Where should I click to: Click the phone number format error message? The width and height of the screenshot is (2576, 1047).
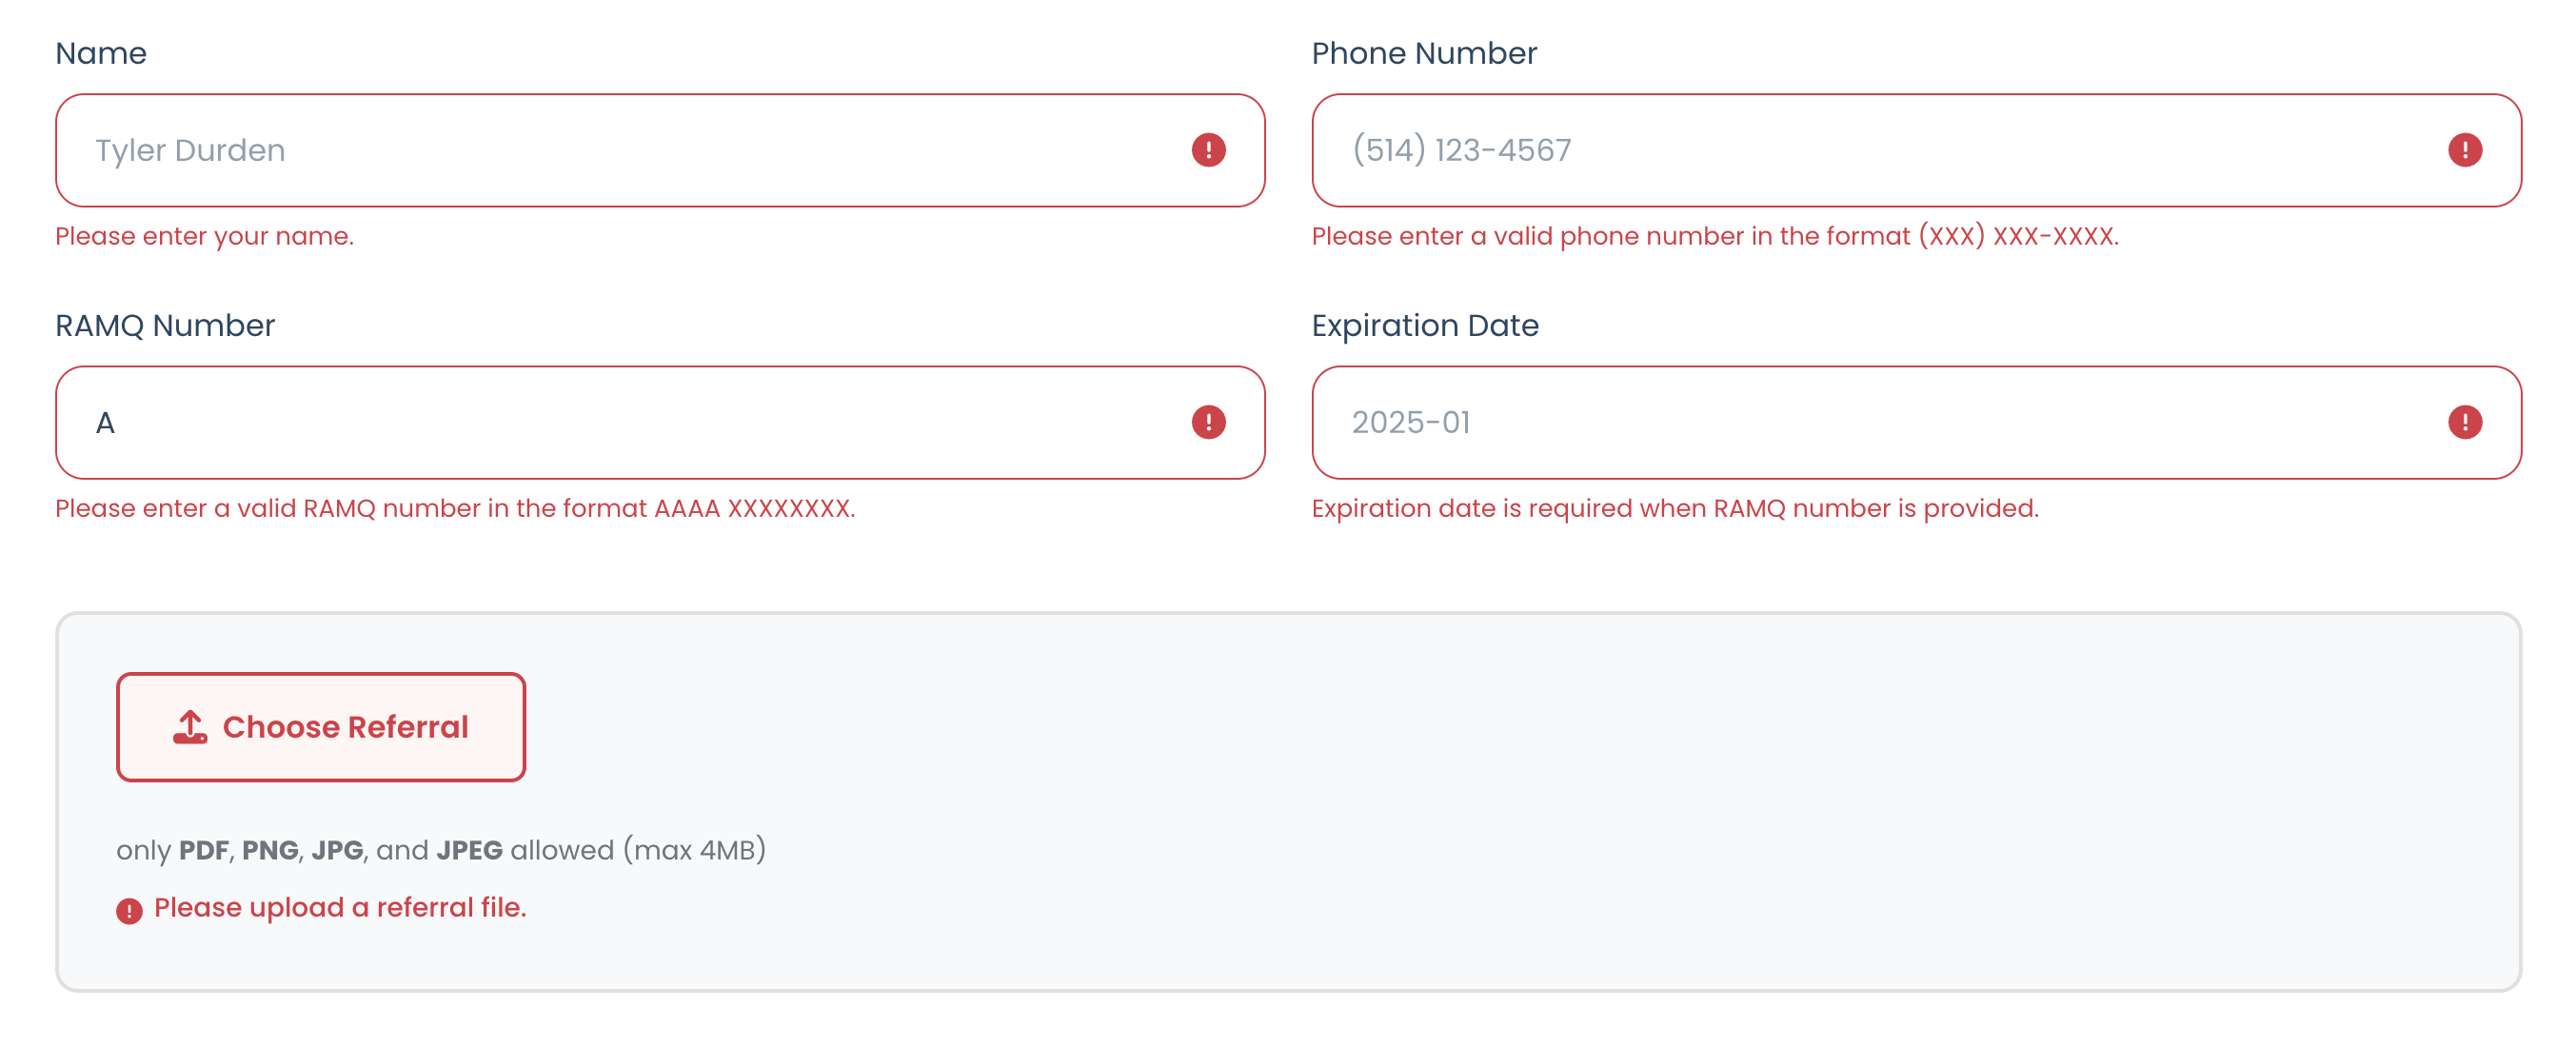(x=1714, y=236)
